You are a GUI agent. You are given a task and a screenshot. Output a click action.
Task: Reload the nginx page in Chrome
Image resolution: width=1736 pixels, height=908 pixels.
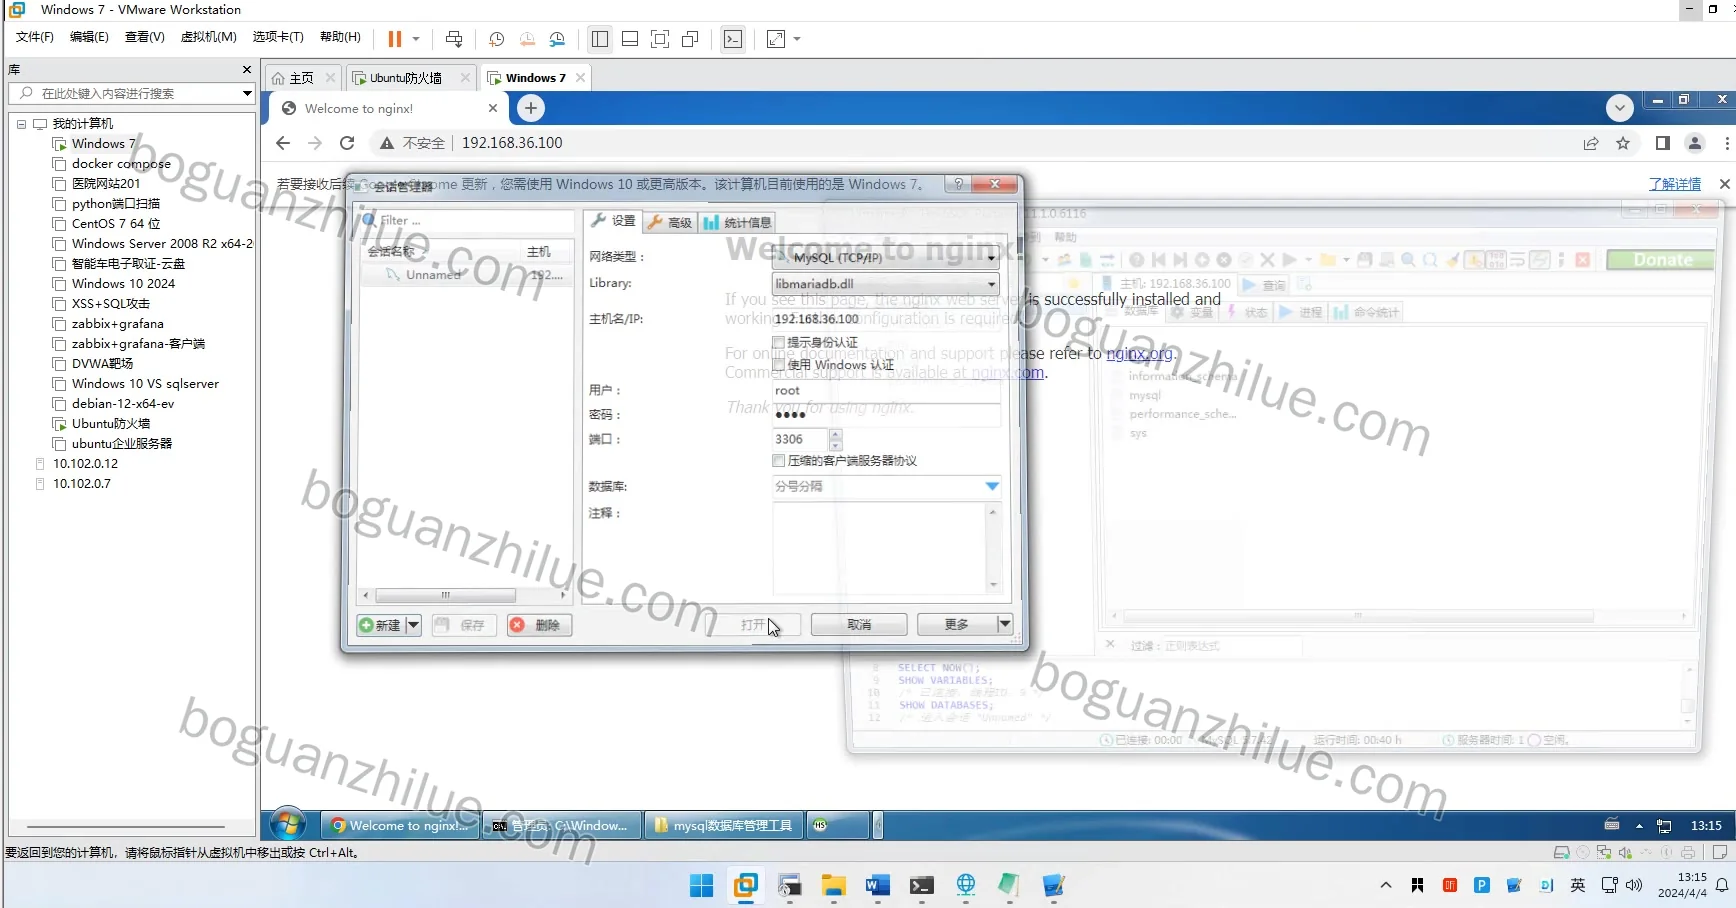(x=347, y=143)
